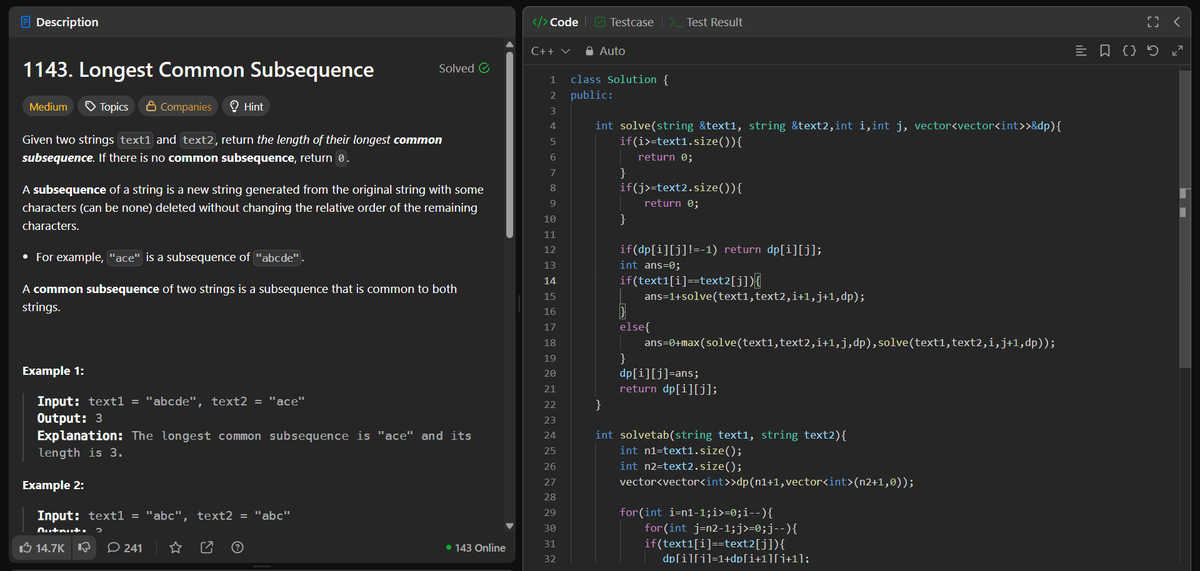The height and width of the screenshot is (571, 1200).
Task: Click "Example 1:" heading
Action: pos(53,371)
